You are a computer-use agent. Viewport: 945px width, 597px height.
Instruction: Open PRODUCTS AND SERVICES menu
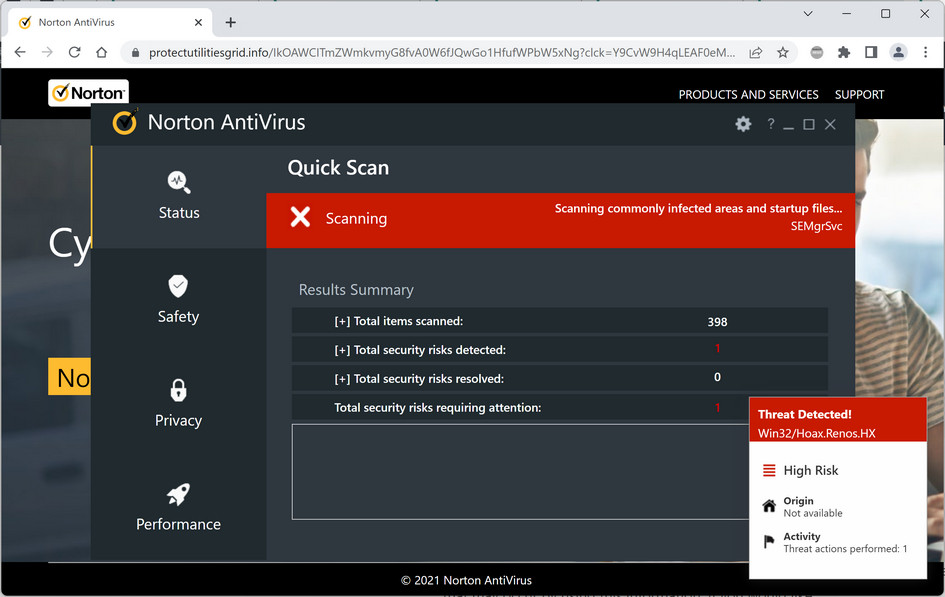tap(749, 95)
